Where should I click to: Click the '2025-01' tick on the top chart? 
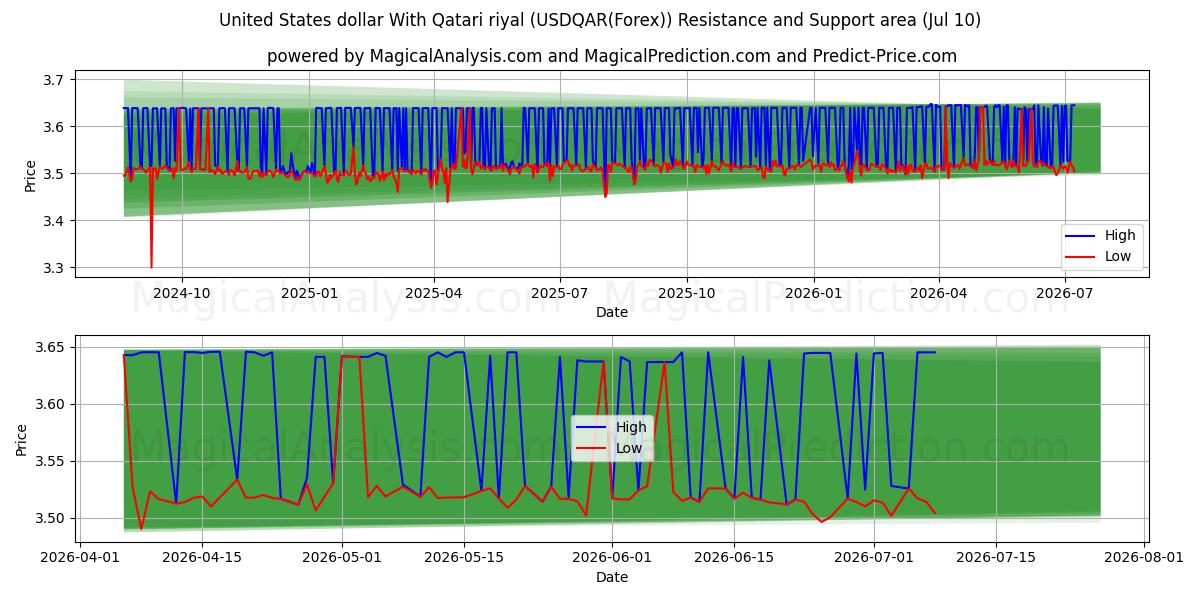click(308, 293)
